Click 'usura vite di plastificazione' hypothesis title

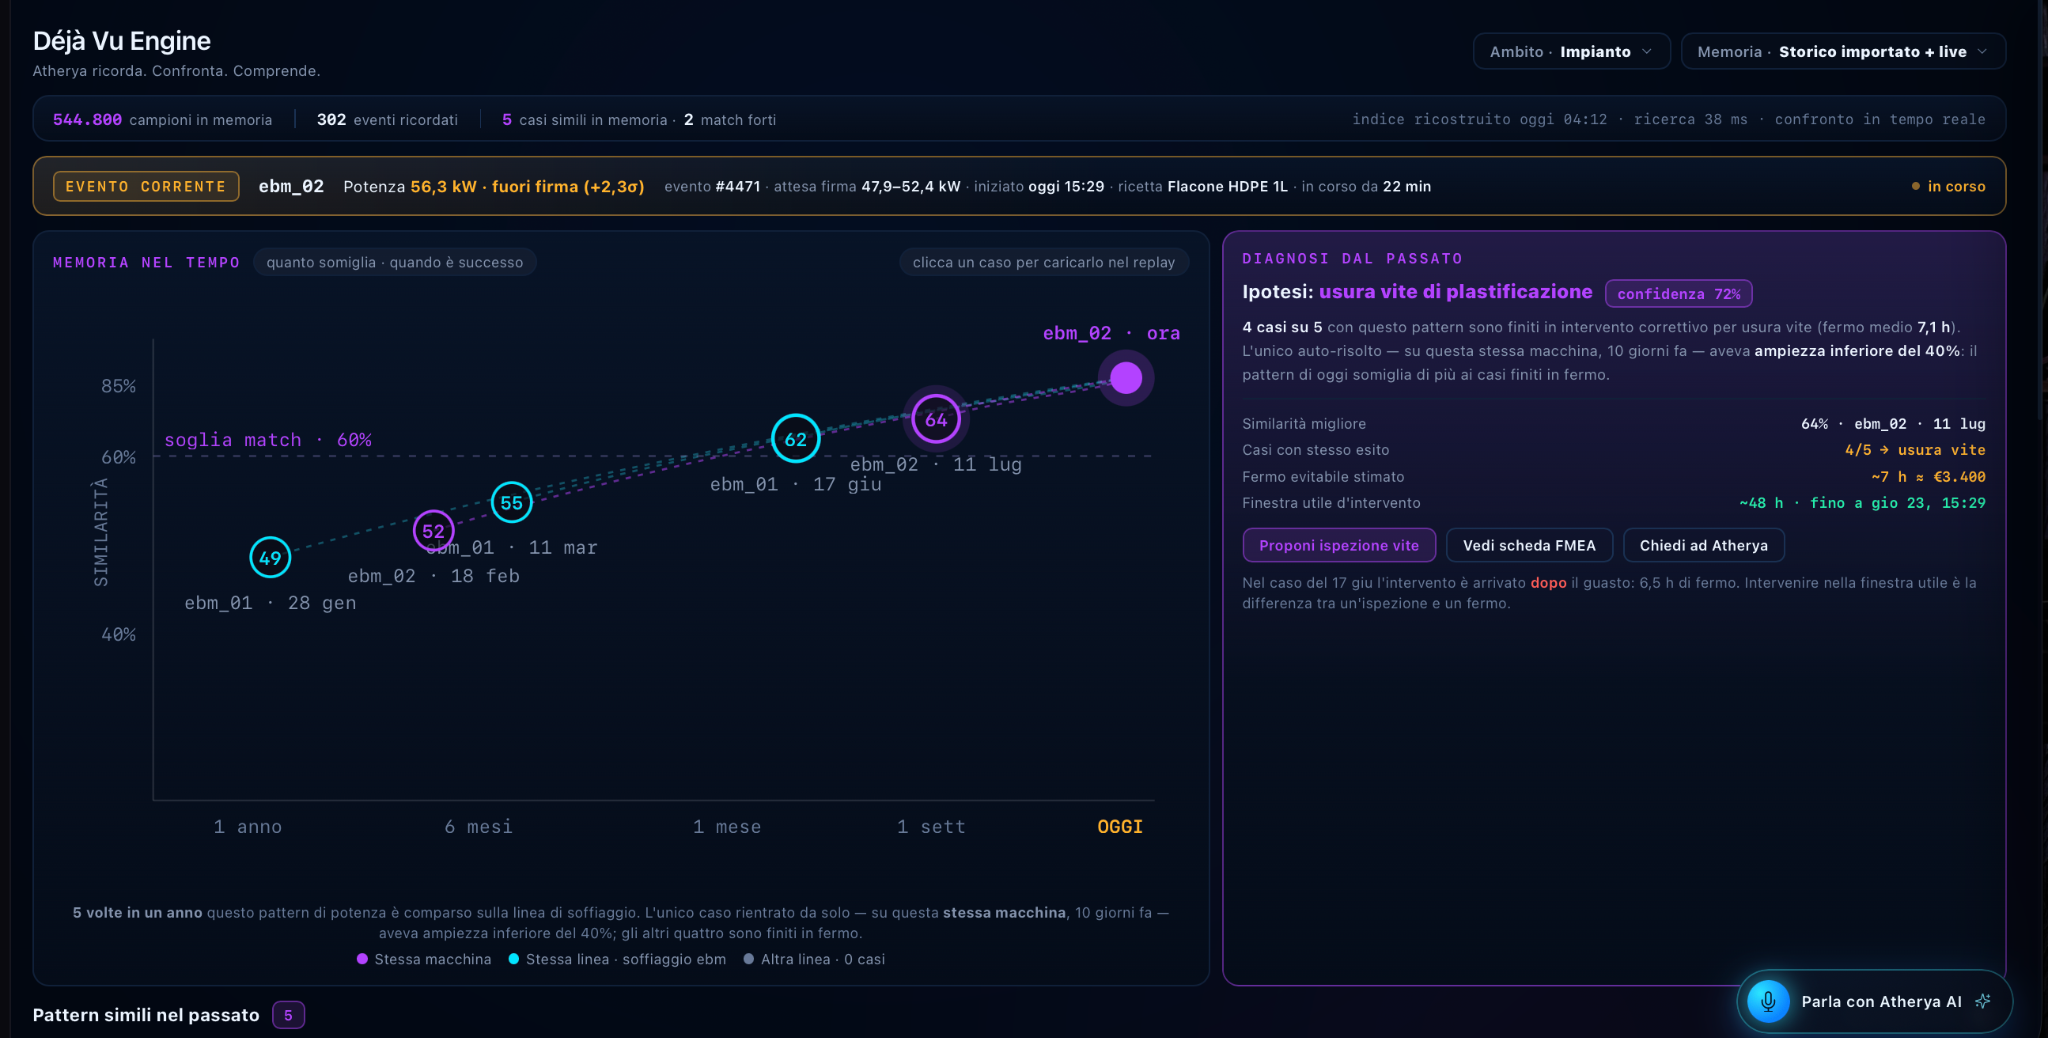1456,292
